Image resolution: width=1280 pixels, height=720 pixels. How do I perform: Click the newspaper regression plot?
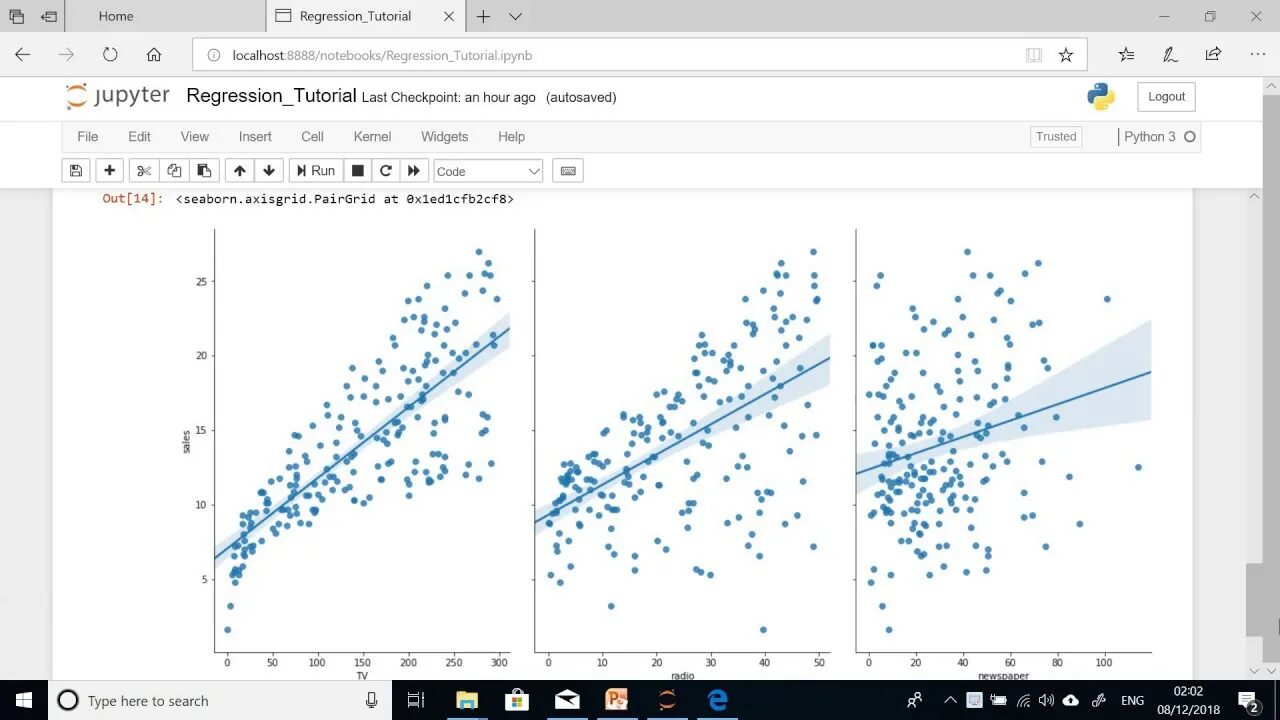click(1003, 441)
